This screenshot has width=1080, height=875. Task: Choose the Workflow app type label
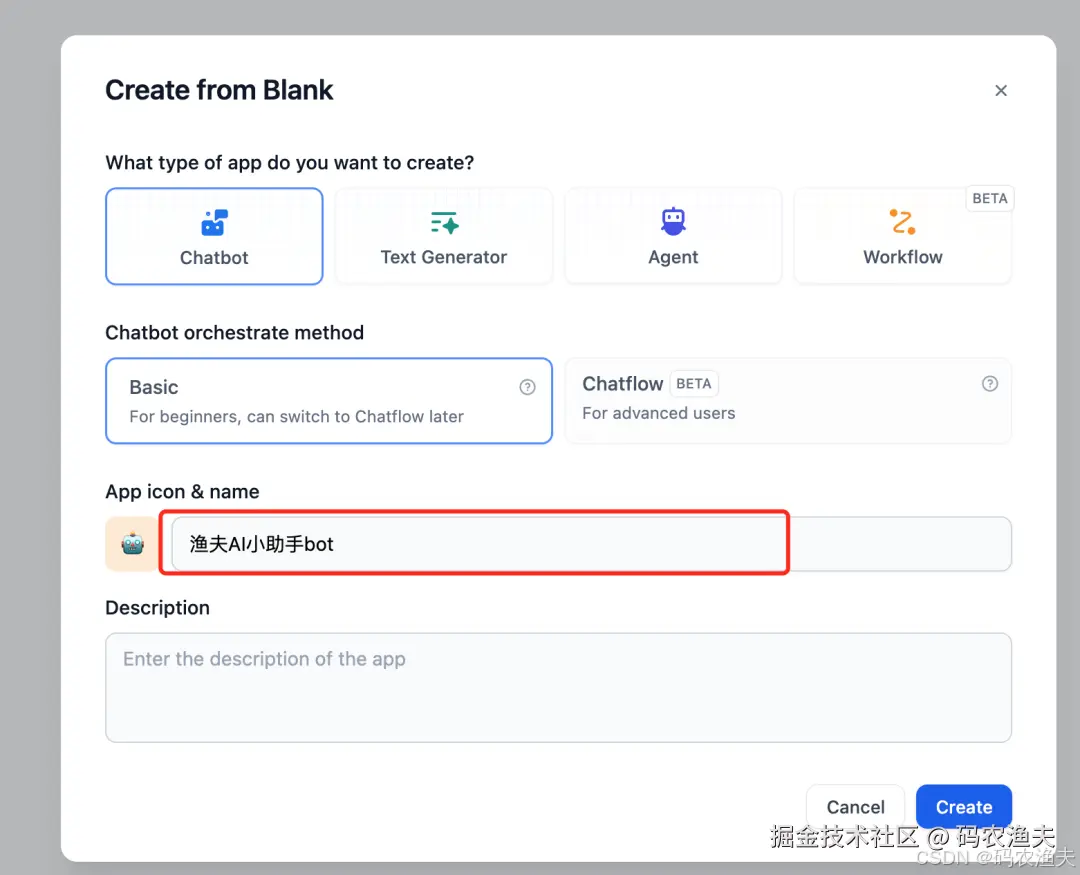pos(902,257)
